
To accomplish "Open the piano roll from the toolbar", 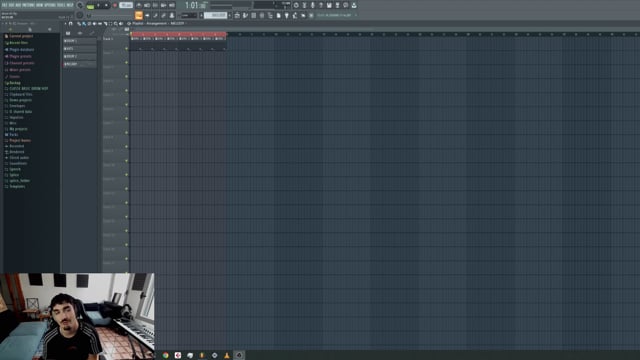I will pyautogui.click(x=245, y=16).
